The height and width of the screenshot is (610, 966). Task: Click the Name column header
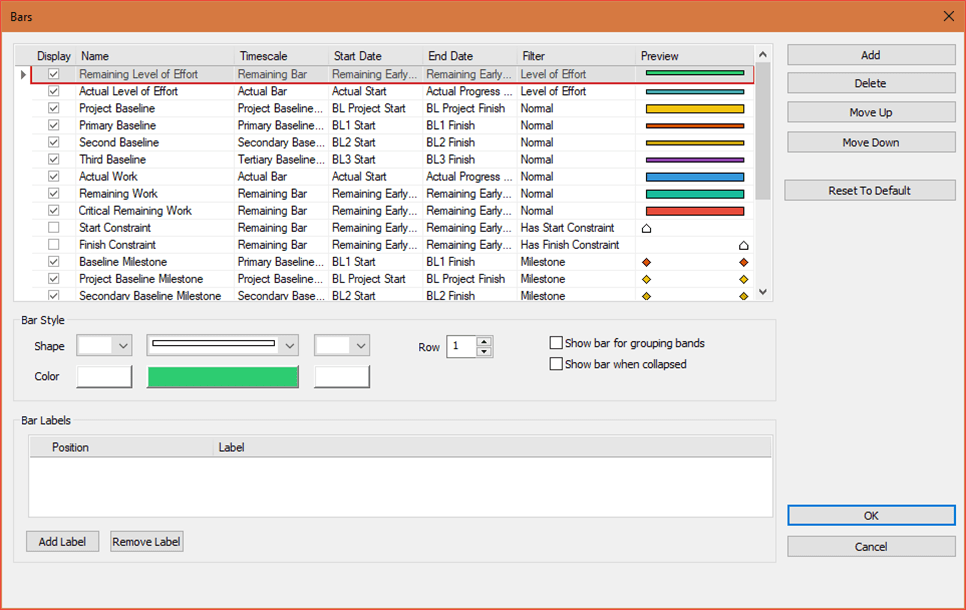(x=155, y=56)
